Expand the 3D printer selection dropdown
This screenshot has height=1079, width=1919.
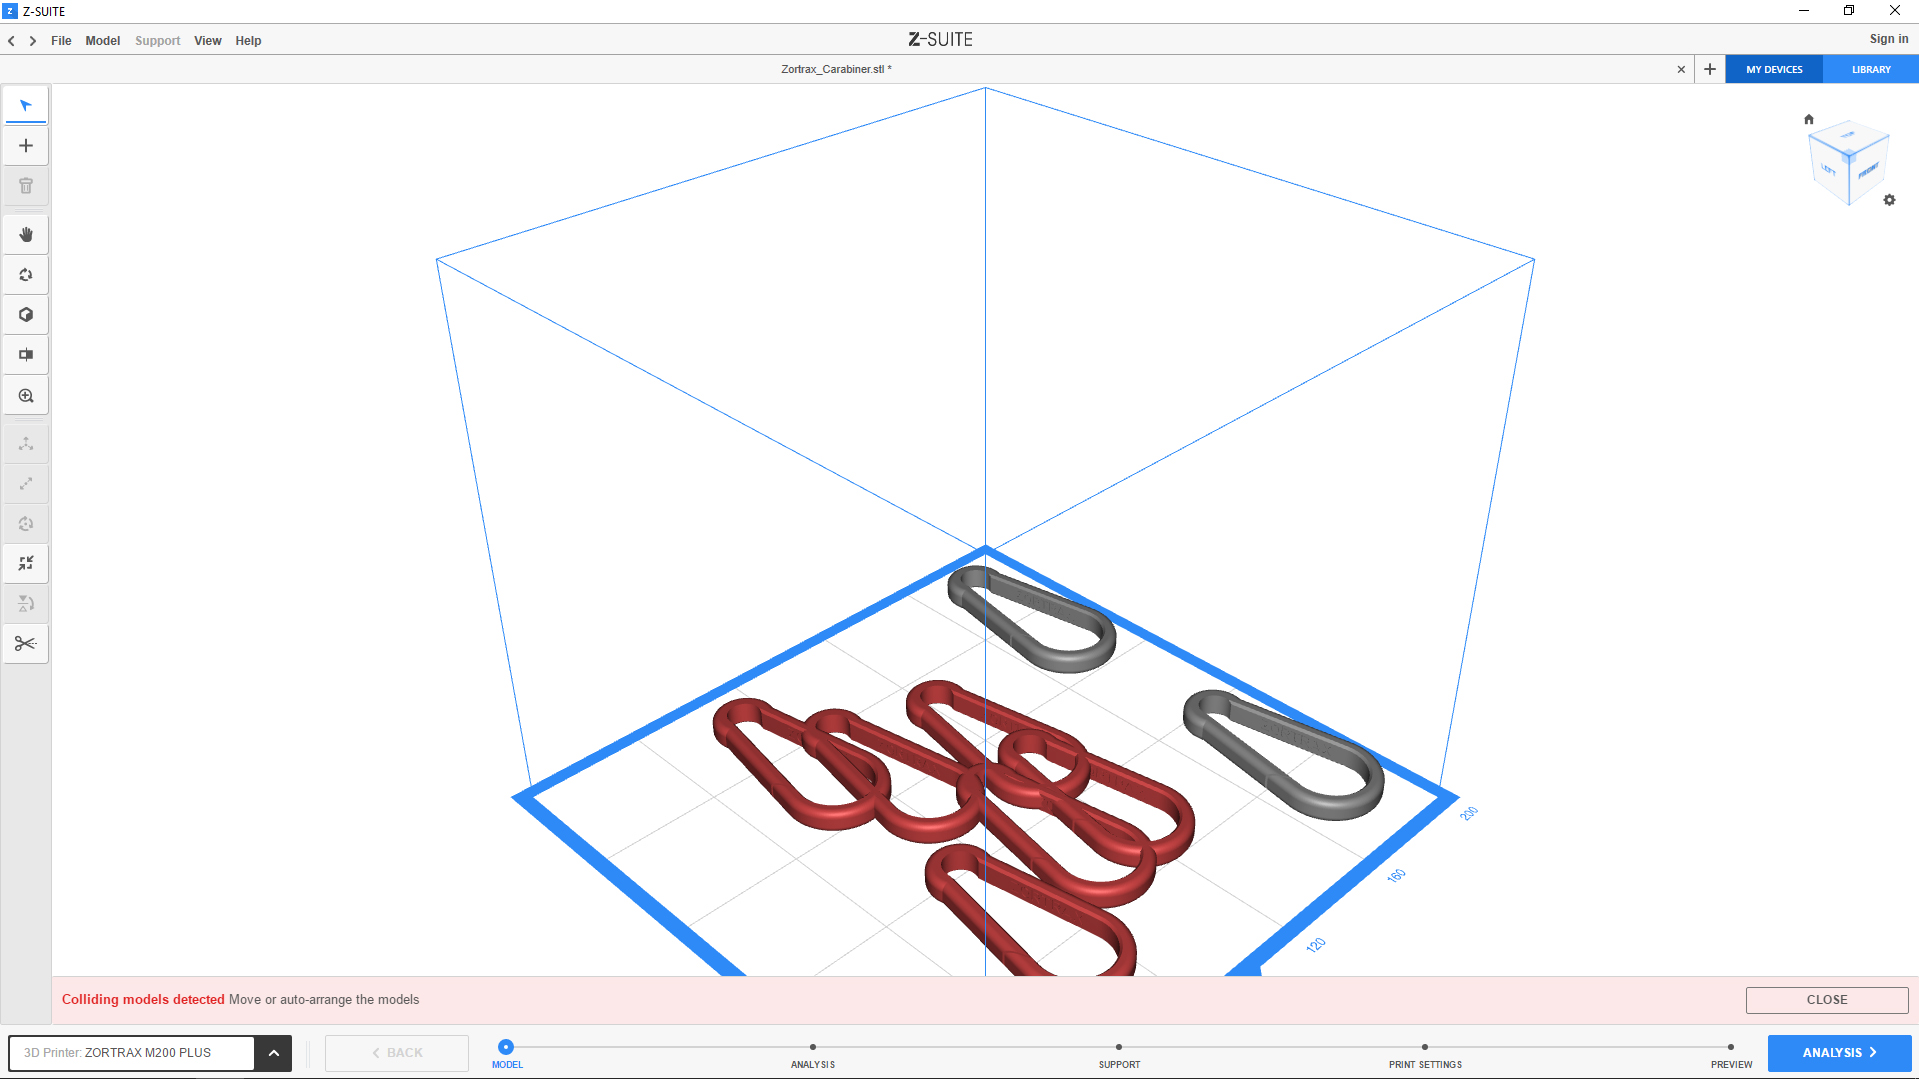click(273, 1053)
